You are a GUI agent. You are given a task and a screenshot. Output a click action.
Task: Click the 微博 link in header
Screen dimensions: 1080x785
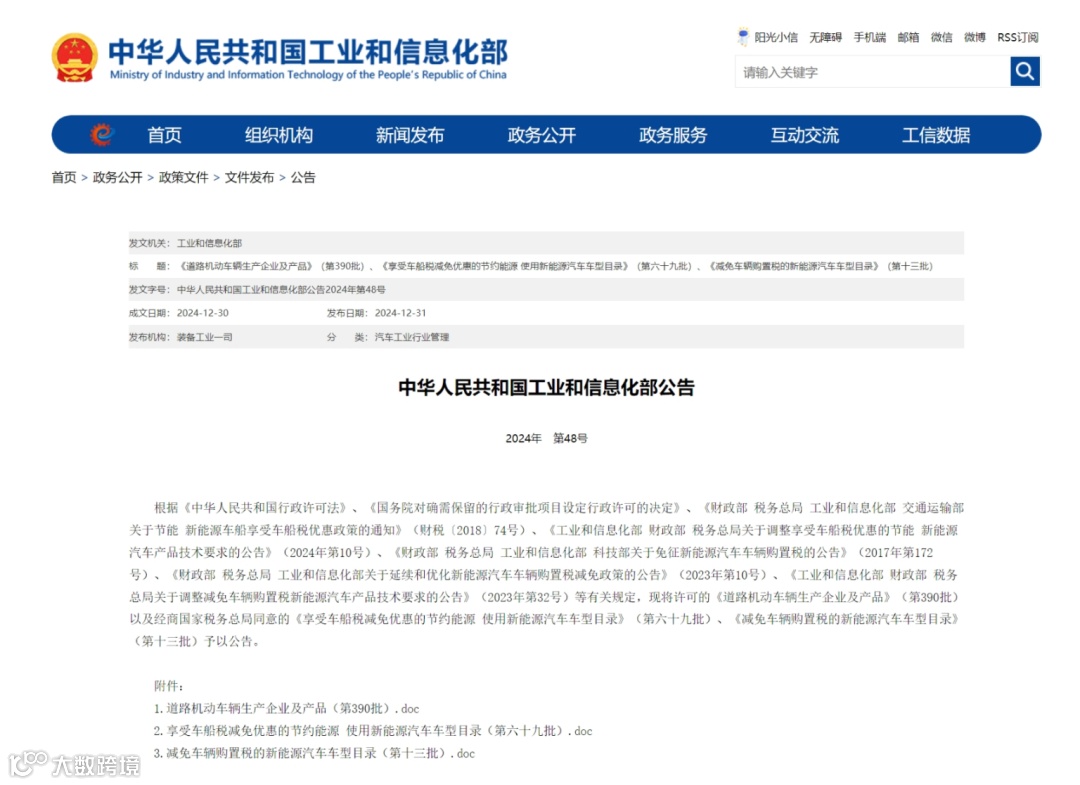(x=974, y=37)
